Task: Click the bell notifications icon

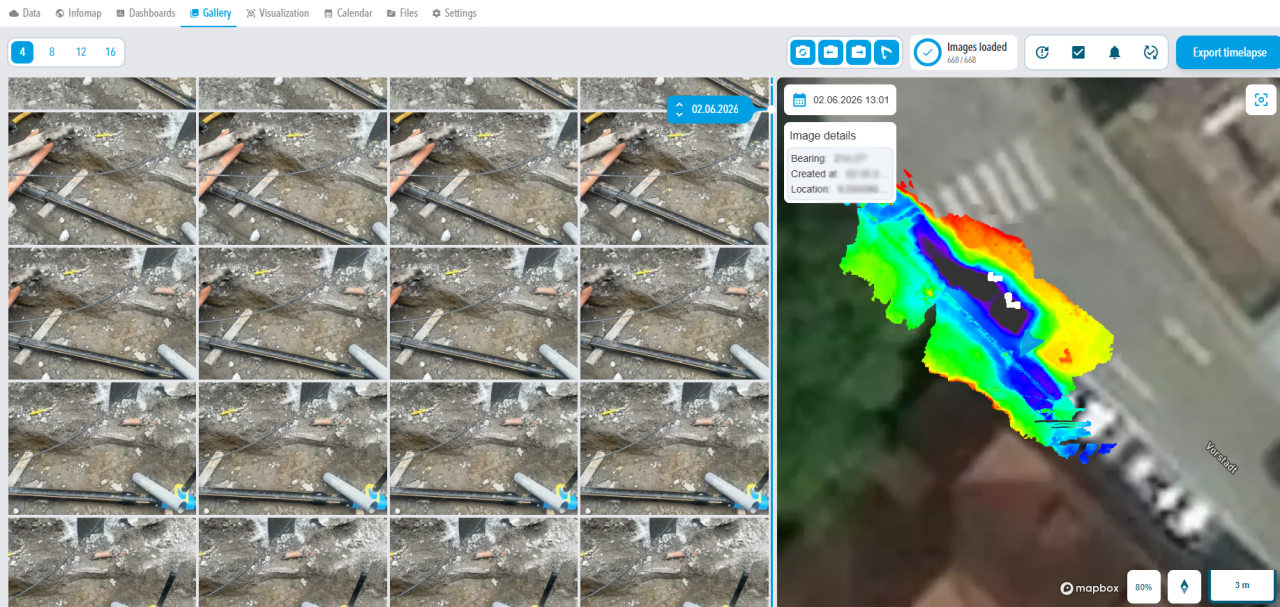Action: point(1114,52)
